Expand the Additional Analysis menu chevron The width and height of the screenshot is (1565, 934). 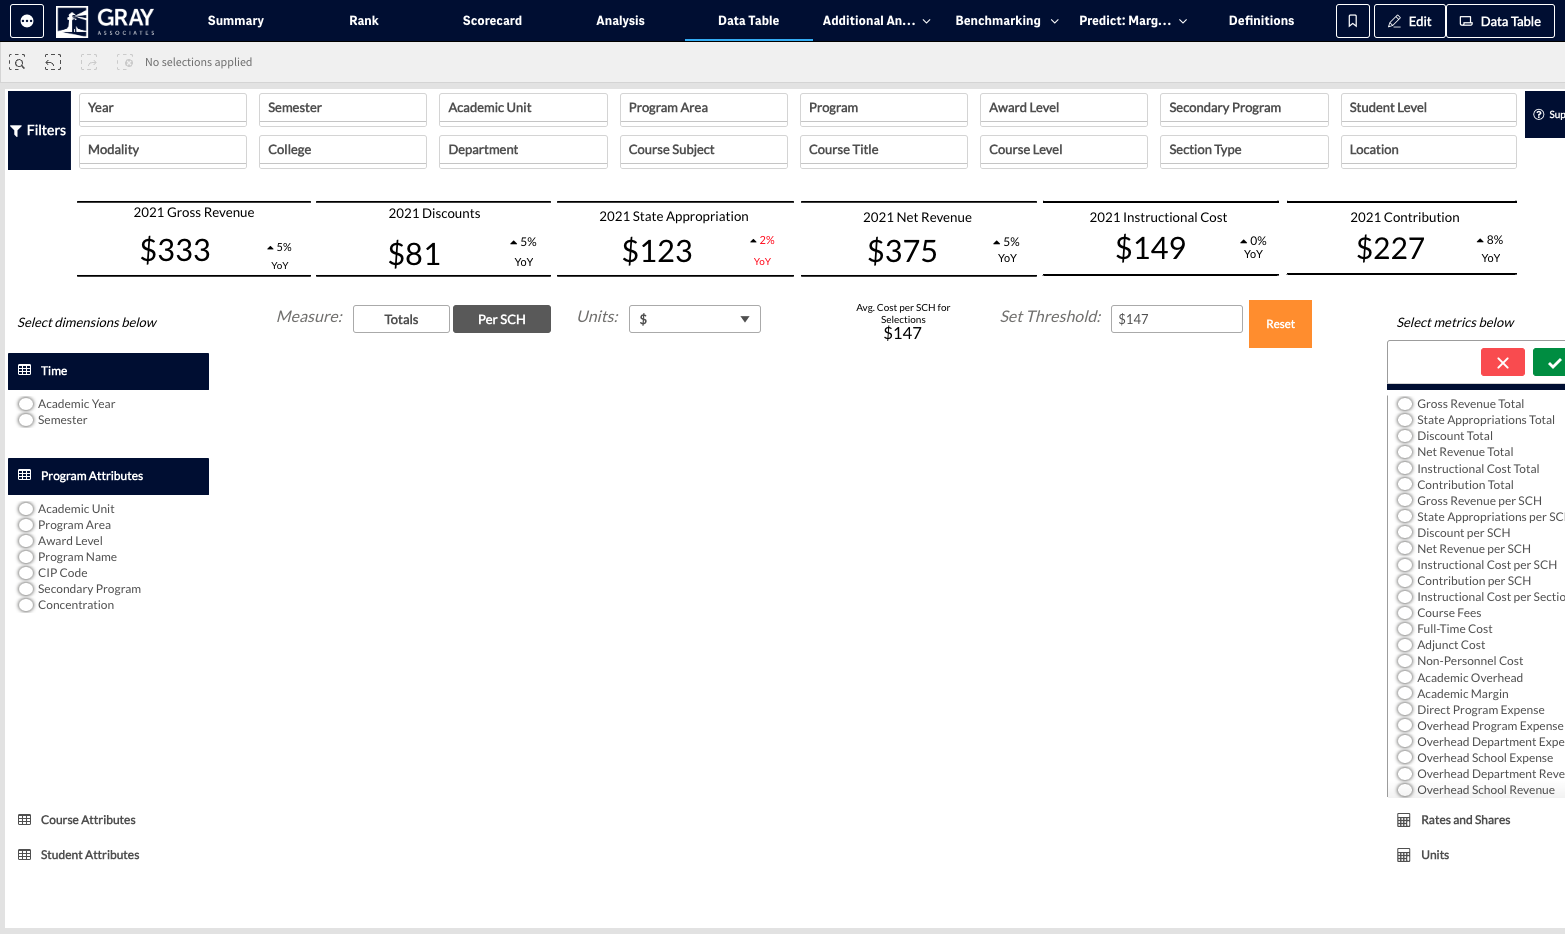pos(927,21)
